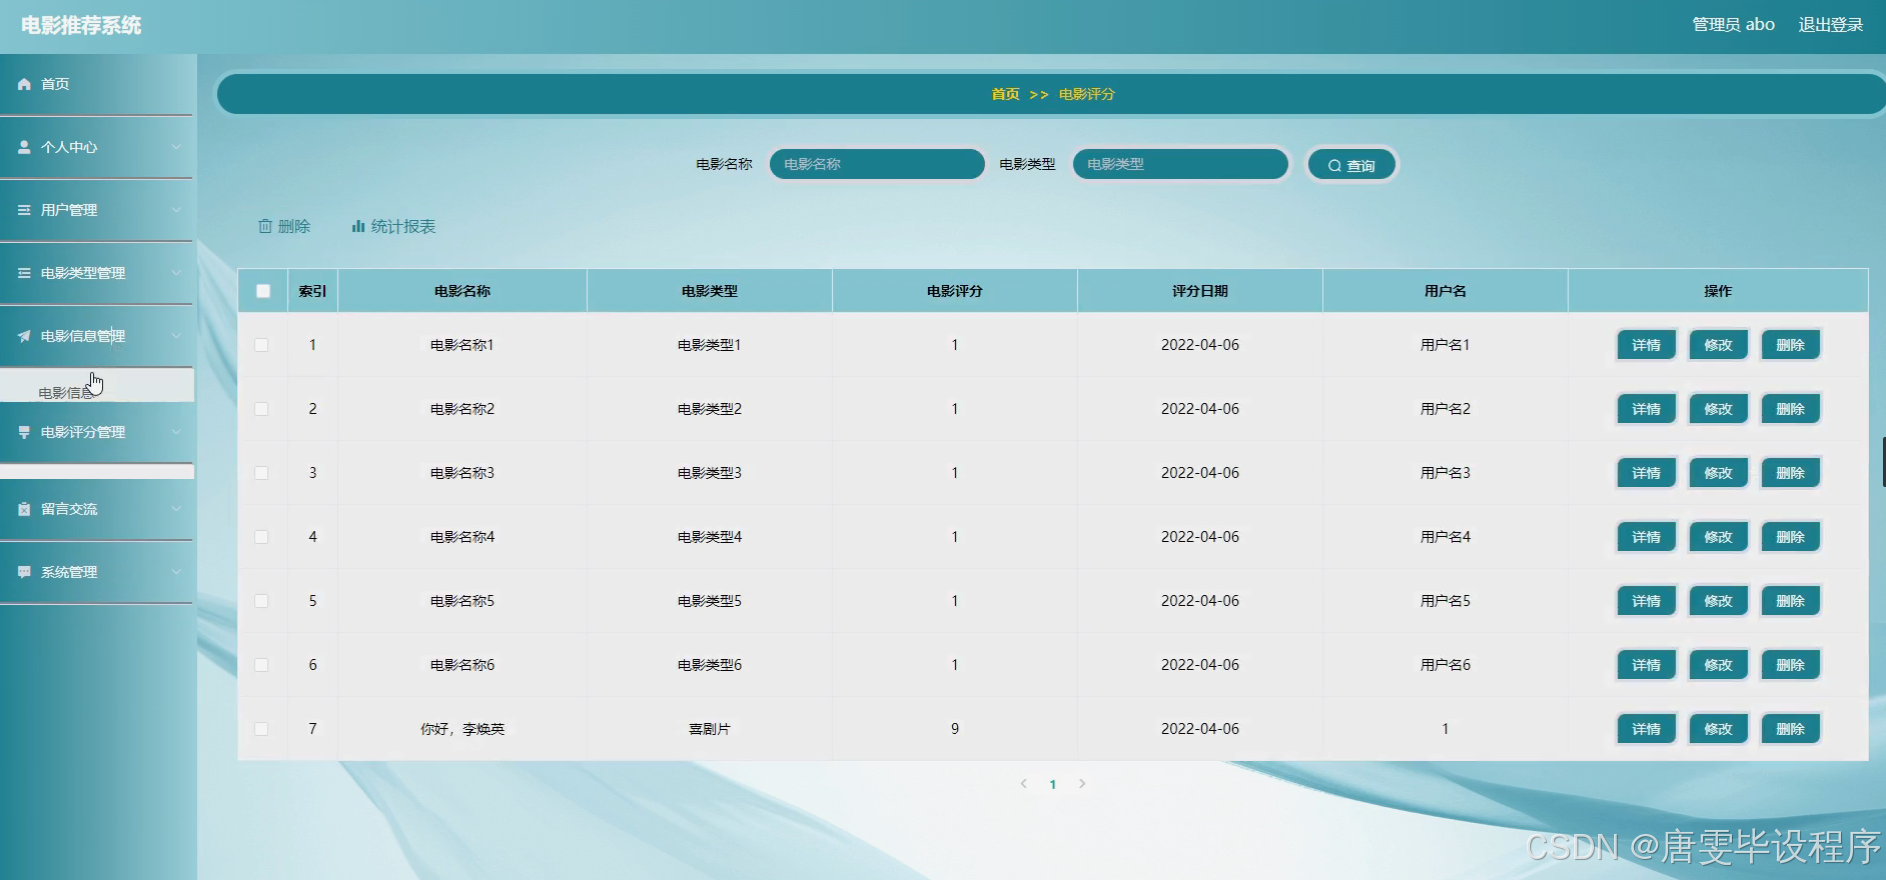Click the 电影类型4 cell
Image resolution: width=1886 pixels, height=880 pixels.
[710, 537]
